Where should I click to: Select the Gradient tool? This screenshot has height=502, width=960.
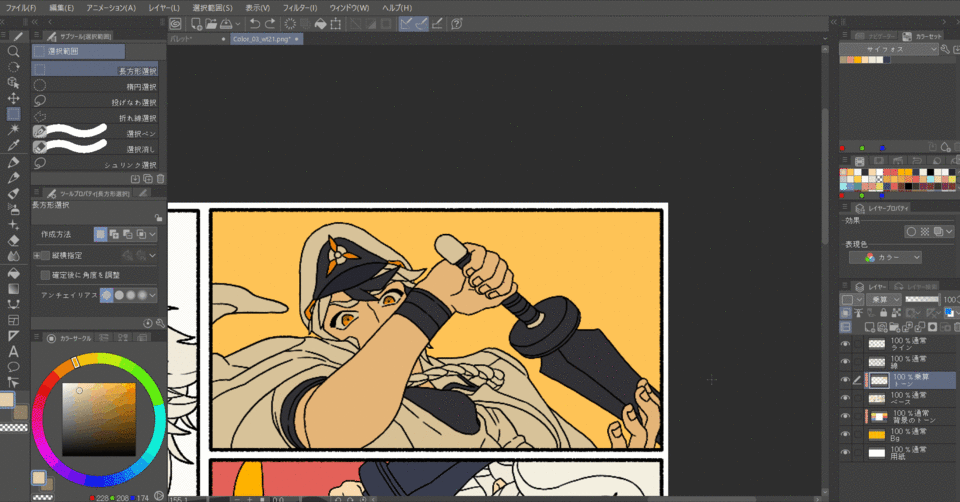tap(13, 288)
